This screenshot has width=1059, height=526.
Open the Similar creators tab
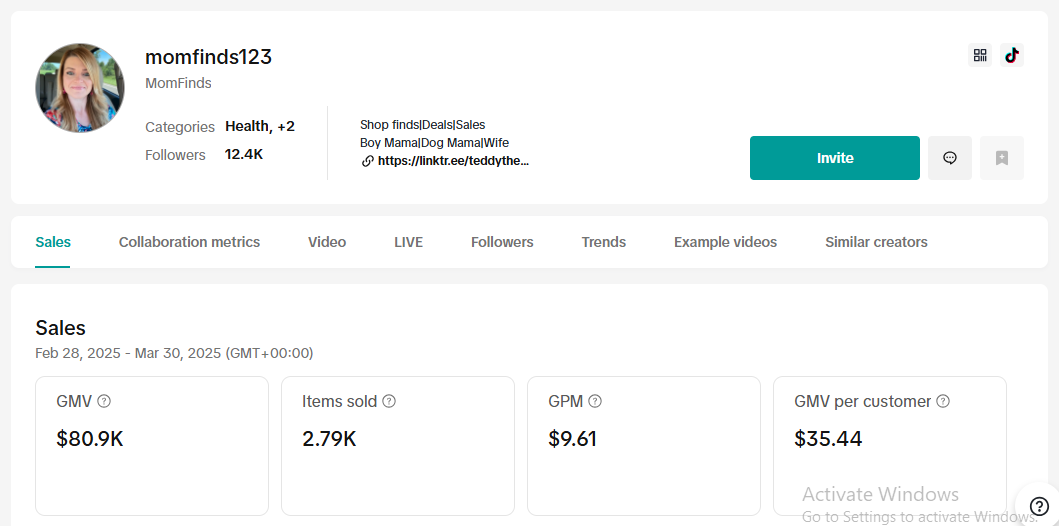click(x=877, y=242)
